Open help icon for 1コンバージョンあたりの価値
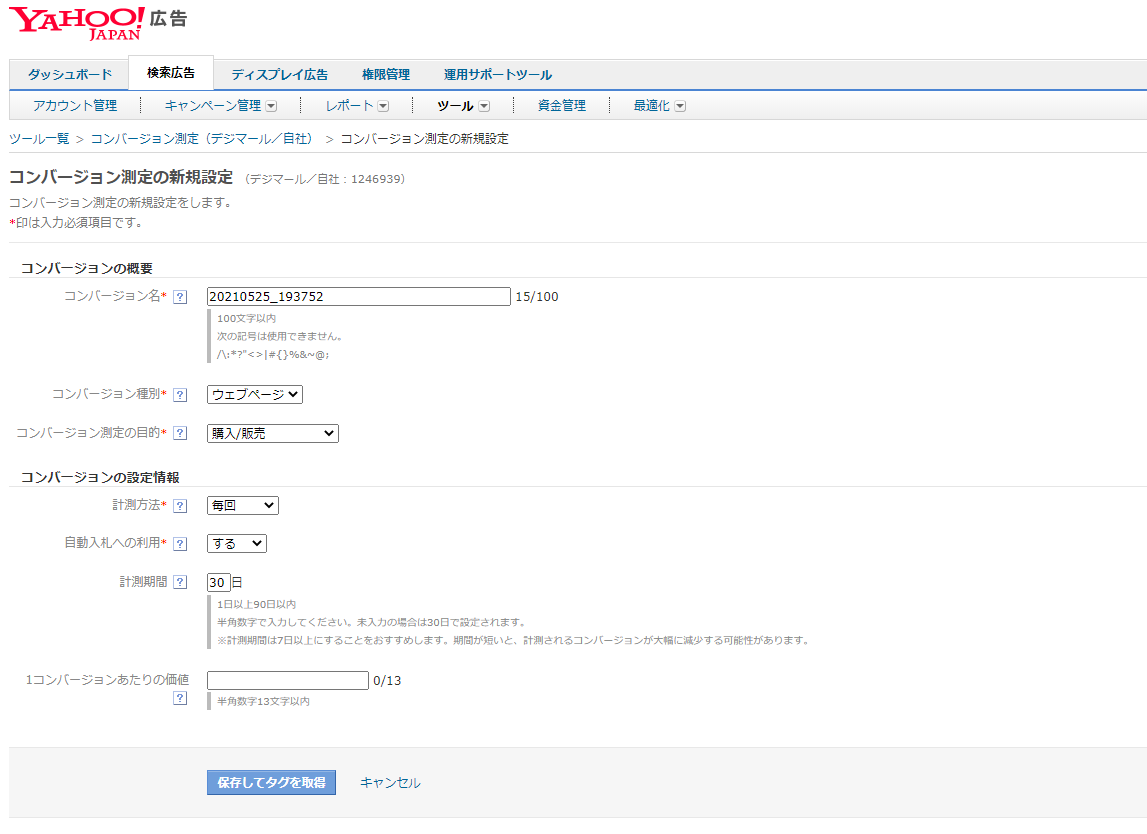The height and width of the screenshot is (834, 1147). (180, 699)
